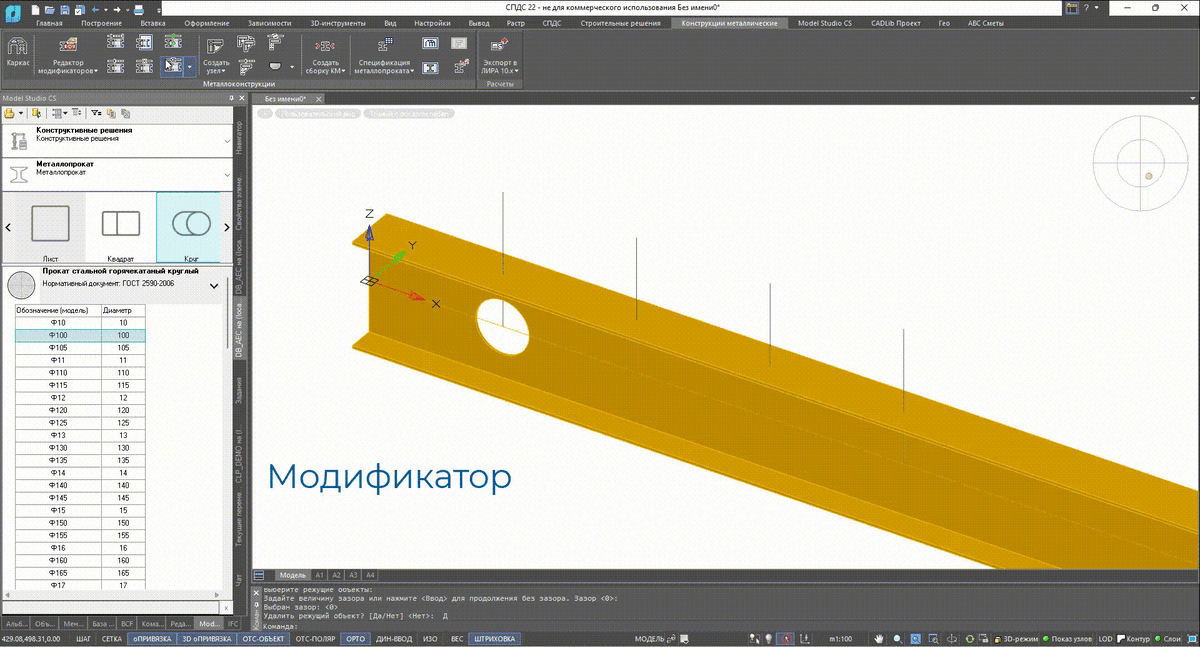Click right arrow in profile shape carousel

click(226, 227)
